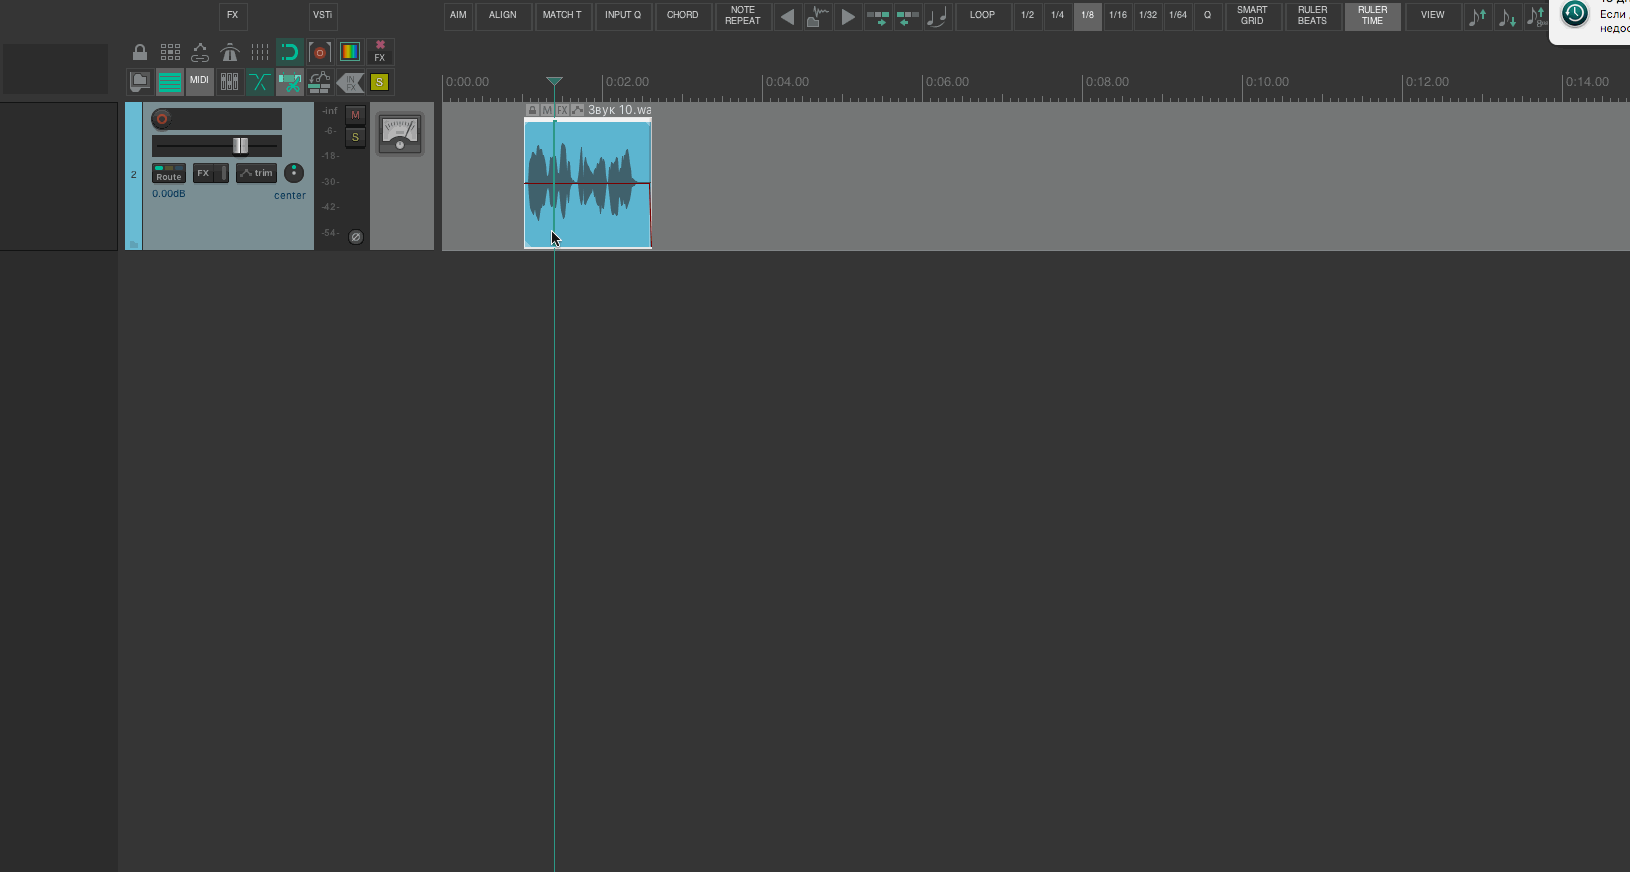Toggle the green snap magnet icon
Viewport: 1630px width, 872px height.
tap(290, 52)
